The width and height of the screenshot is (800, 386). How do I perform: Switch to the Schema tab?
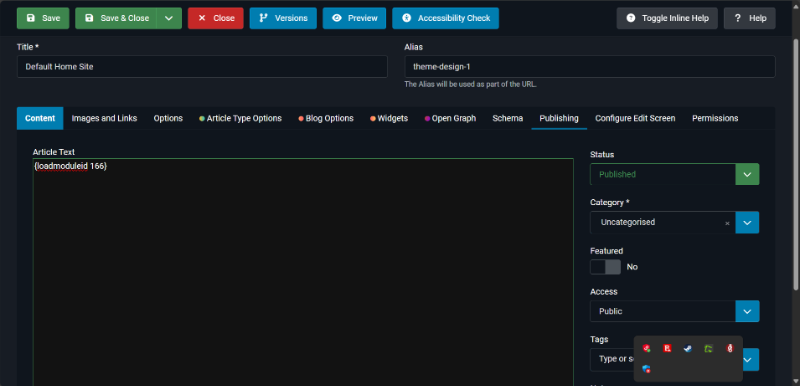click(508, 118)
